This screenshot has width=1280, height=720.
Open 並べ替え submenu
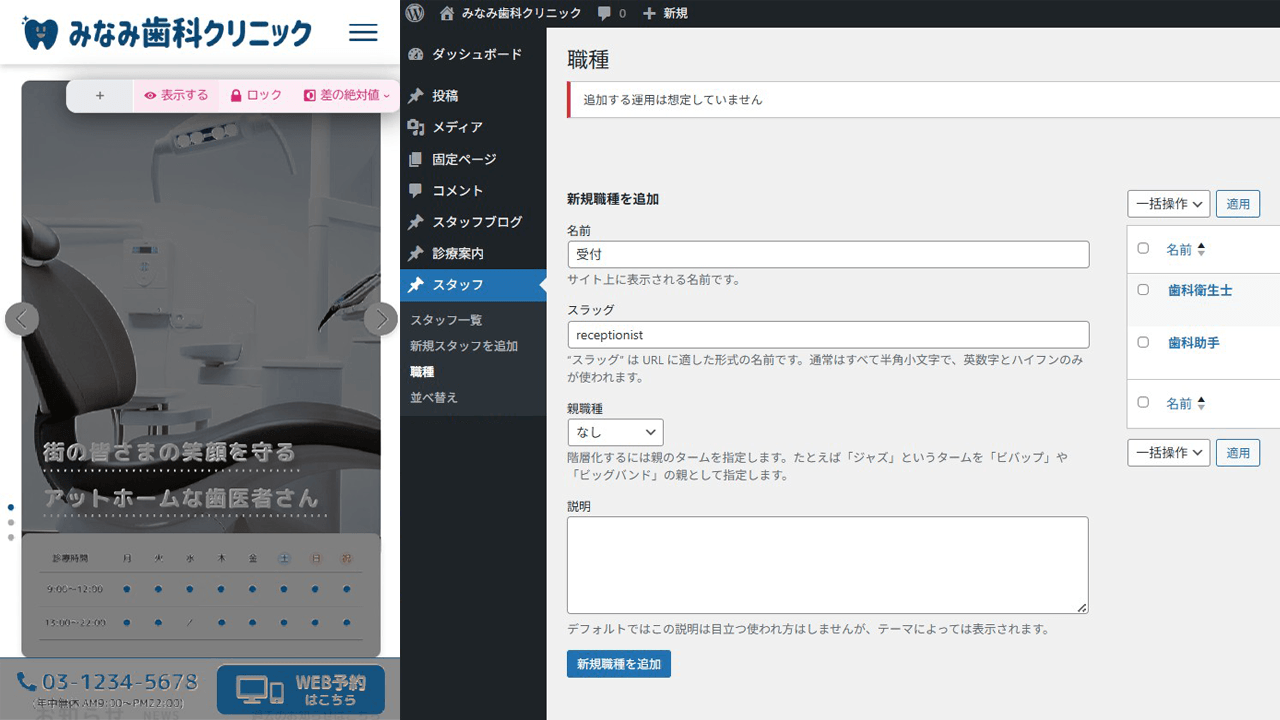coord(434,397)
